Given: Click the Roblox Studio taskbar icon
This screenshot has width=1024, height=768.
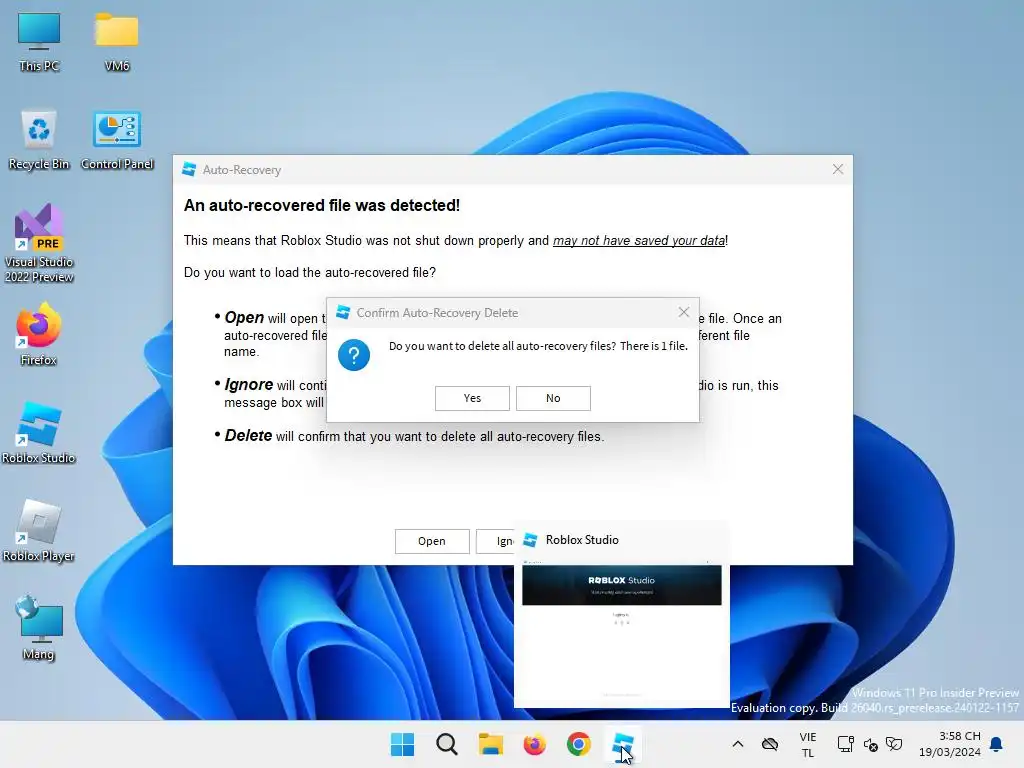Looking at the screenshot, I should pyautogui.click(x=622, y=744).
